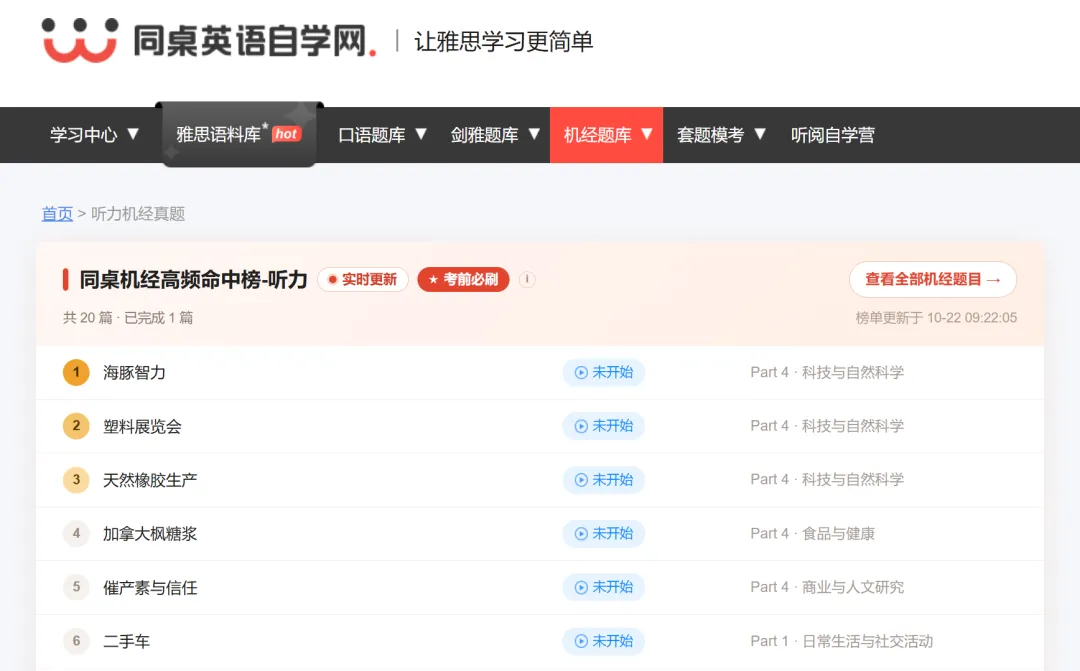The width and height of the screenshot is (1080, 671).
Task: Click 日常生活与社交活动 category label
Action: (x=867, y=641)
